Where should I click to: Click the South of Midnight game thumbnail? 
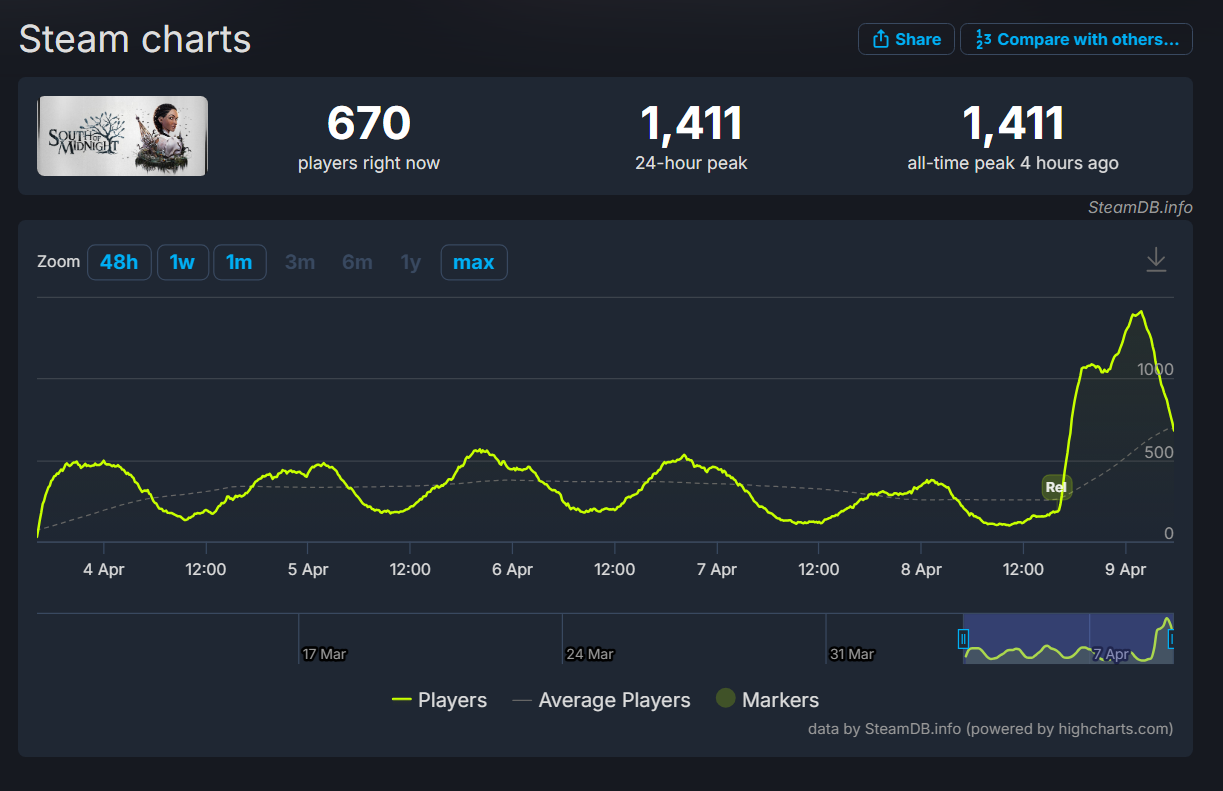122,136
